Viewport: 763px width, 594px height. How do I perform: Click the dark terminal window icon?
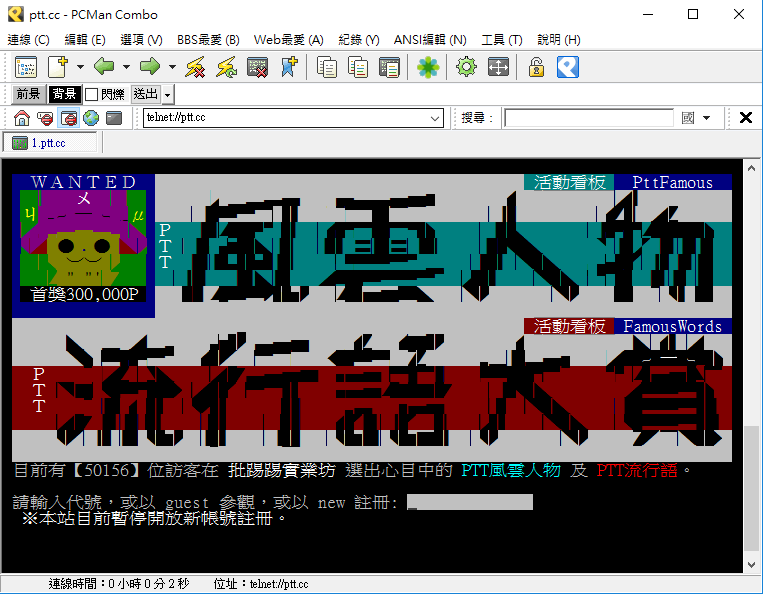tap(114, 118)
